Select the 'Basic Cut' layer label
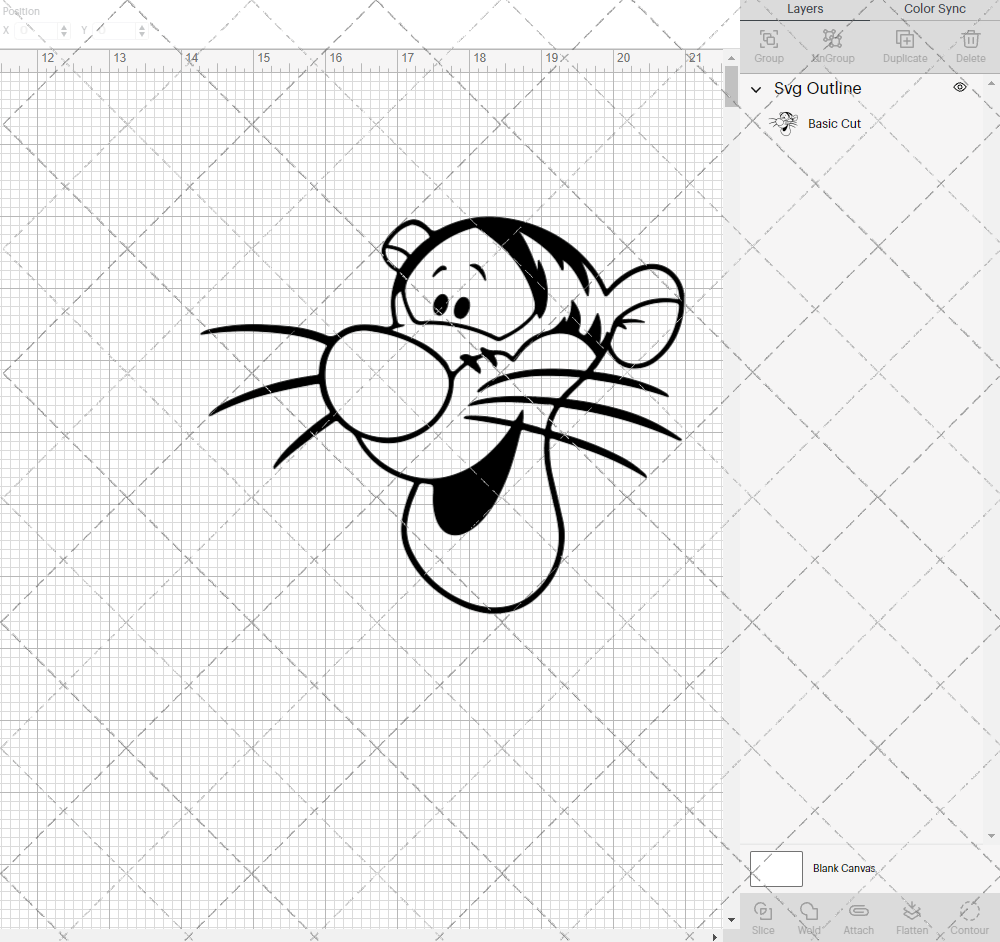 click(834, 124)
